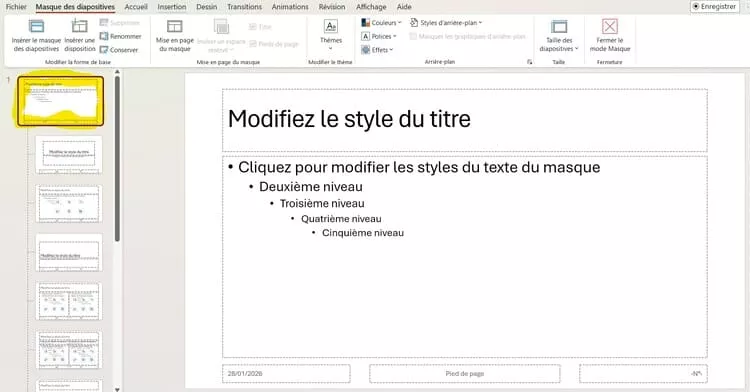The height and width of the screenshot is (392, 750).
Task: Open Insérer un espace réservé dropdown
Action: tap(221, 36)
